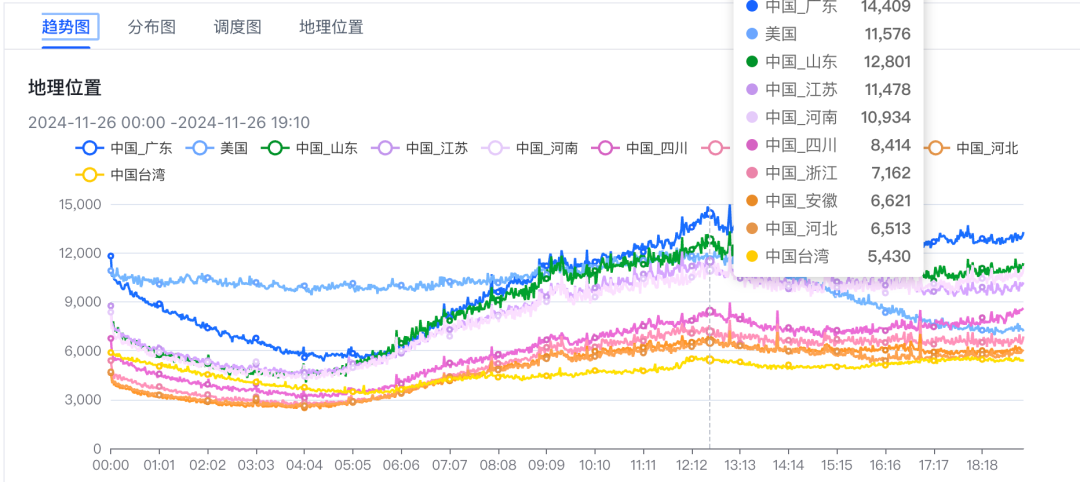This screenshot has height=482, width=1080.
Task: Click the date range text 2024-11-26
Action: pos(169,123)
